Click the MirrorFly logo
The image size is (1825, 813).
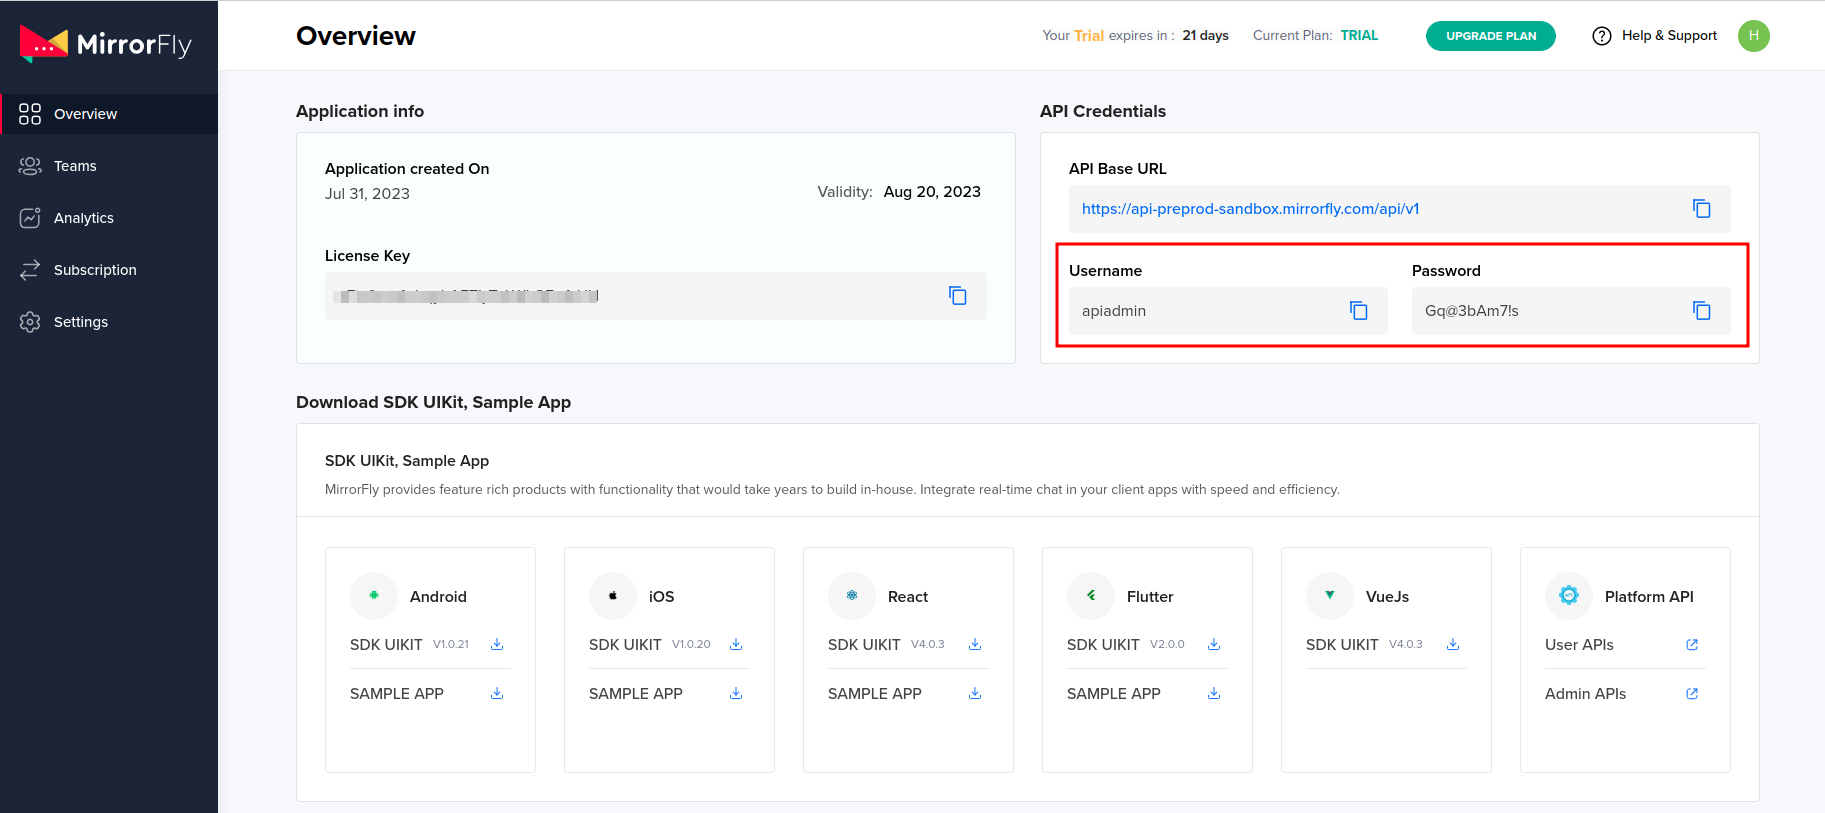tap(105, 44)
